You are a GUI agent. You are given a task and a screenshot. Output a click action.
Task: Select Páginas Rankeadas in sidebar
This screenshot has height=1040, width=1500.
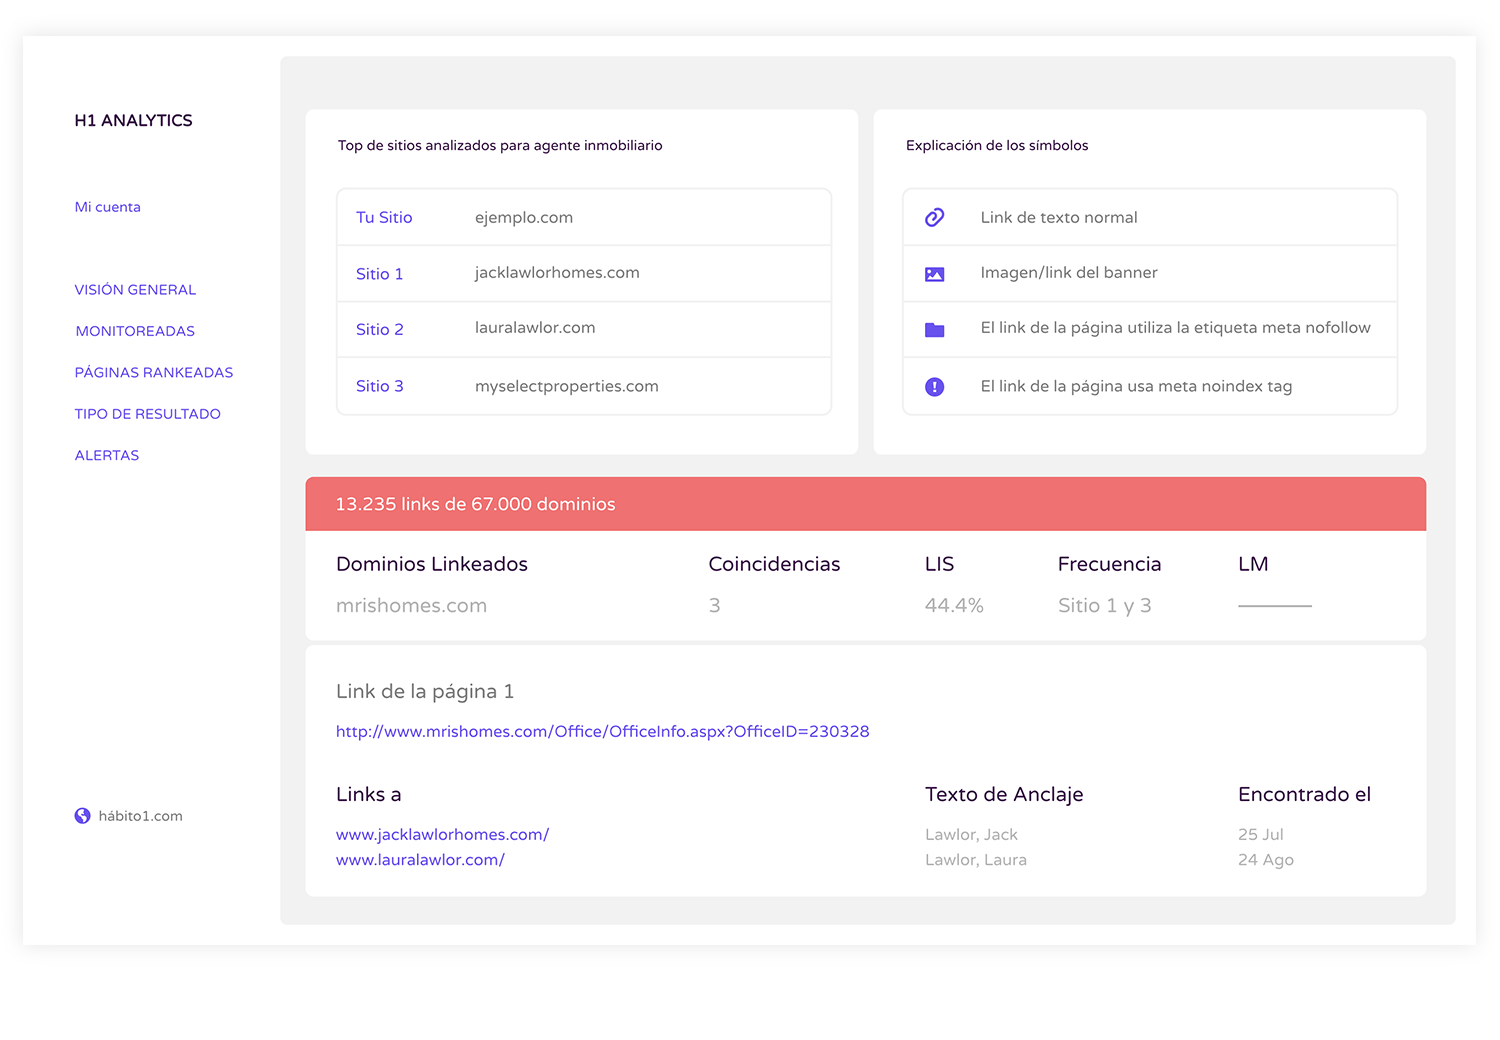coord(154,373)
